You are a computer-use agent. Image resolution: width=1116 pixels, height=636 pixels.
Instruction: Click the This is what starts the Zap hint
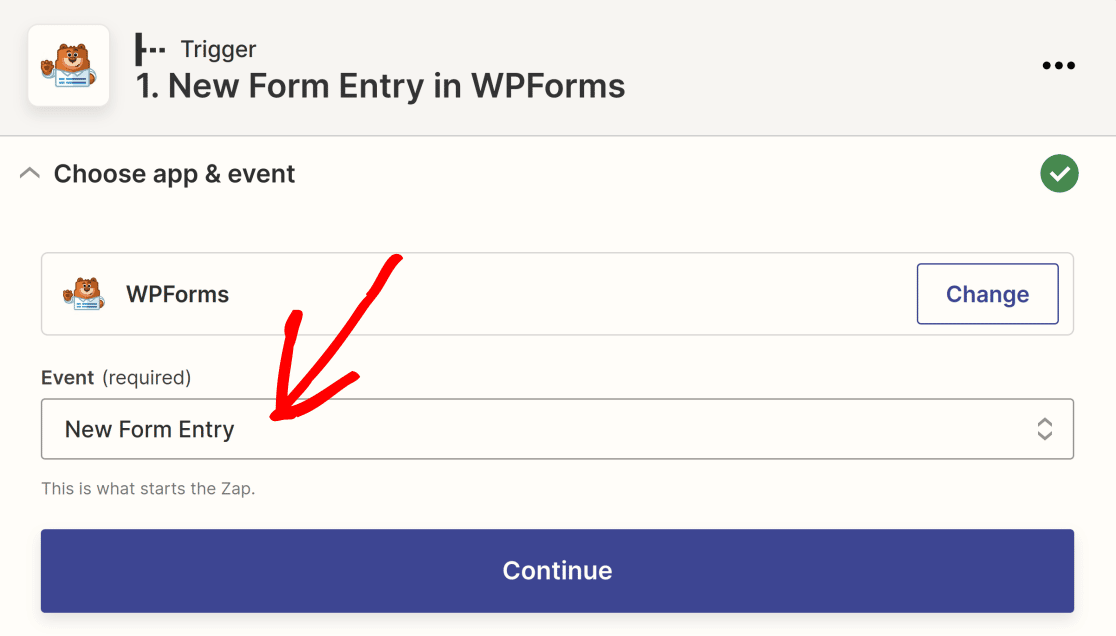[x=148, y=489]
